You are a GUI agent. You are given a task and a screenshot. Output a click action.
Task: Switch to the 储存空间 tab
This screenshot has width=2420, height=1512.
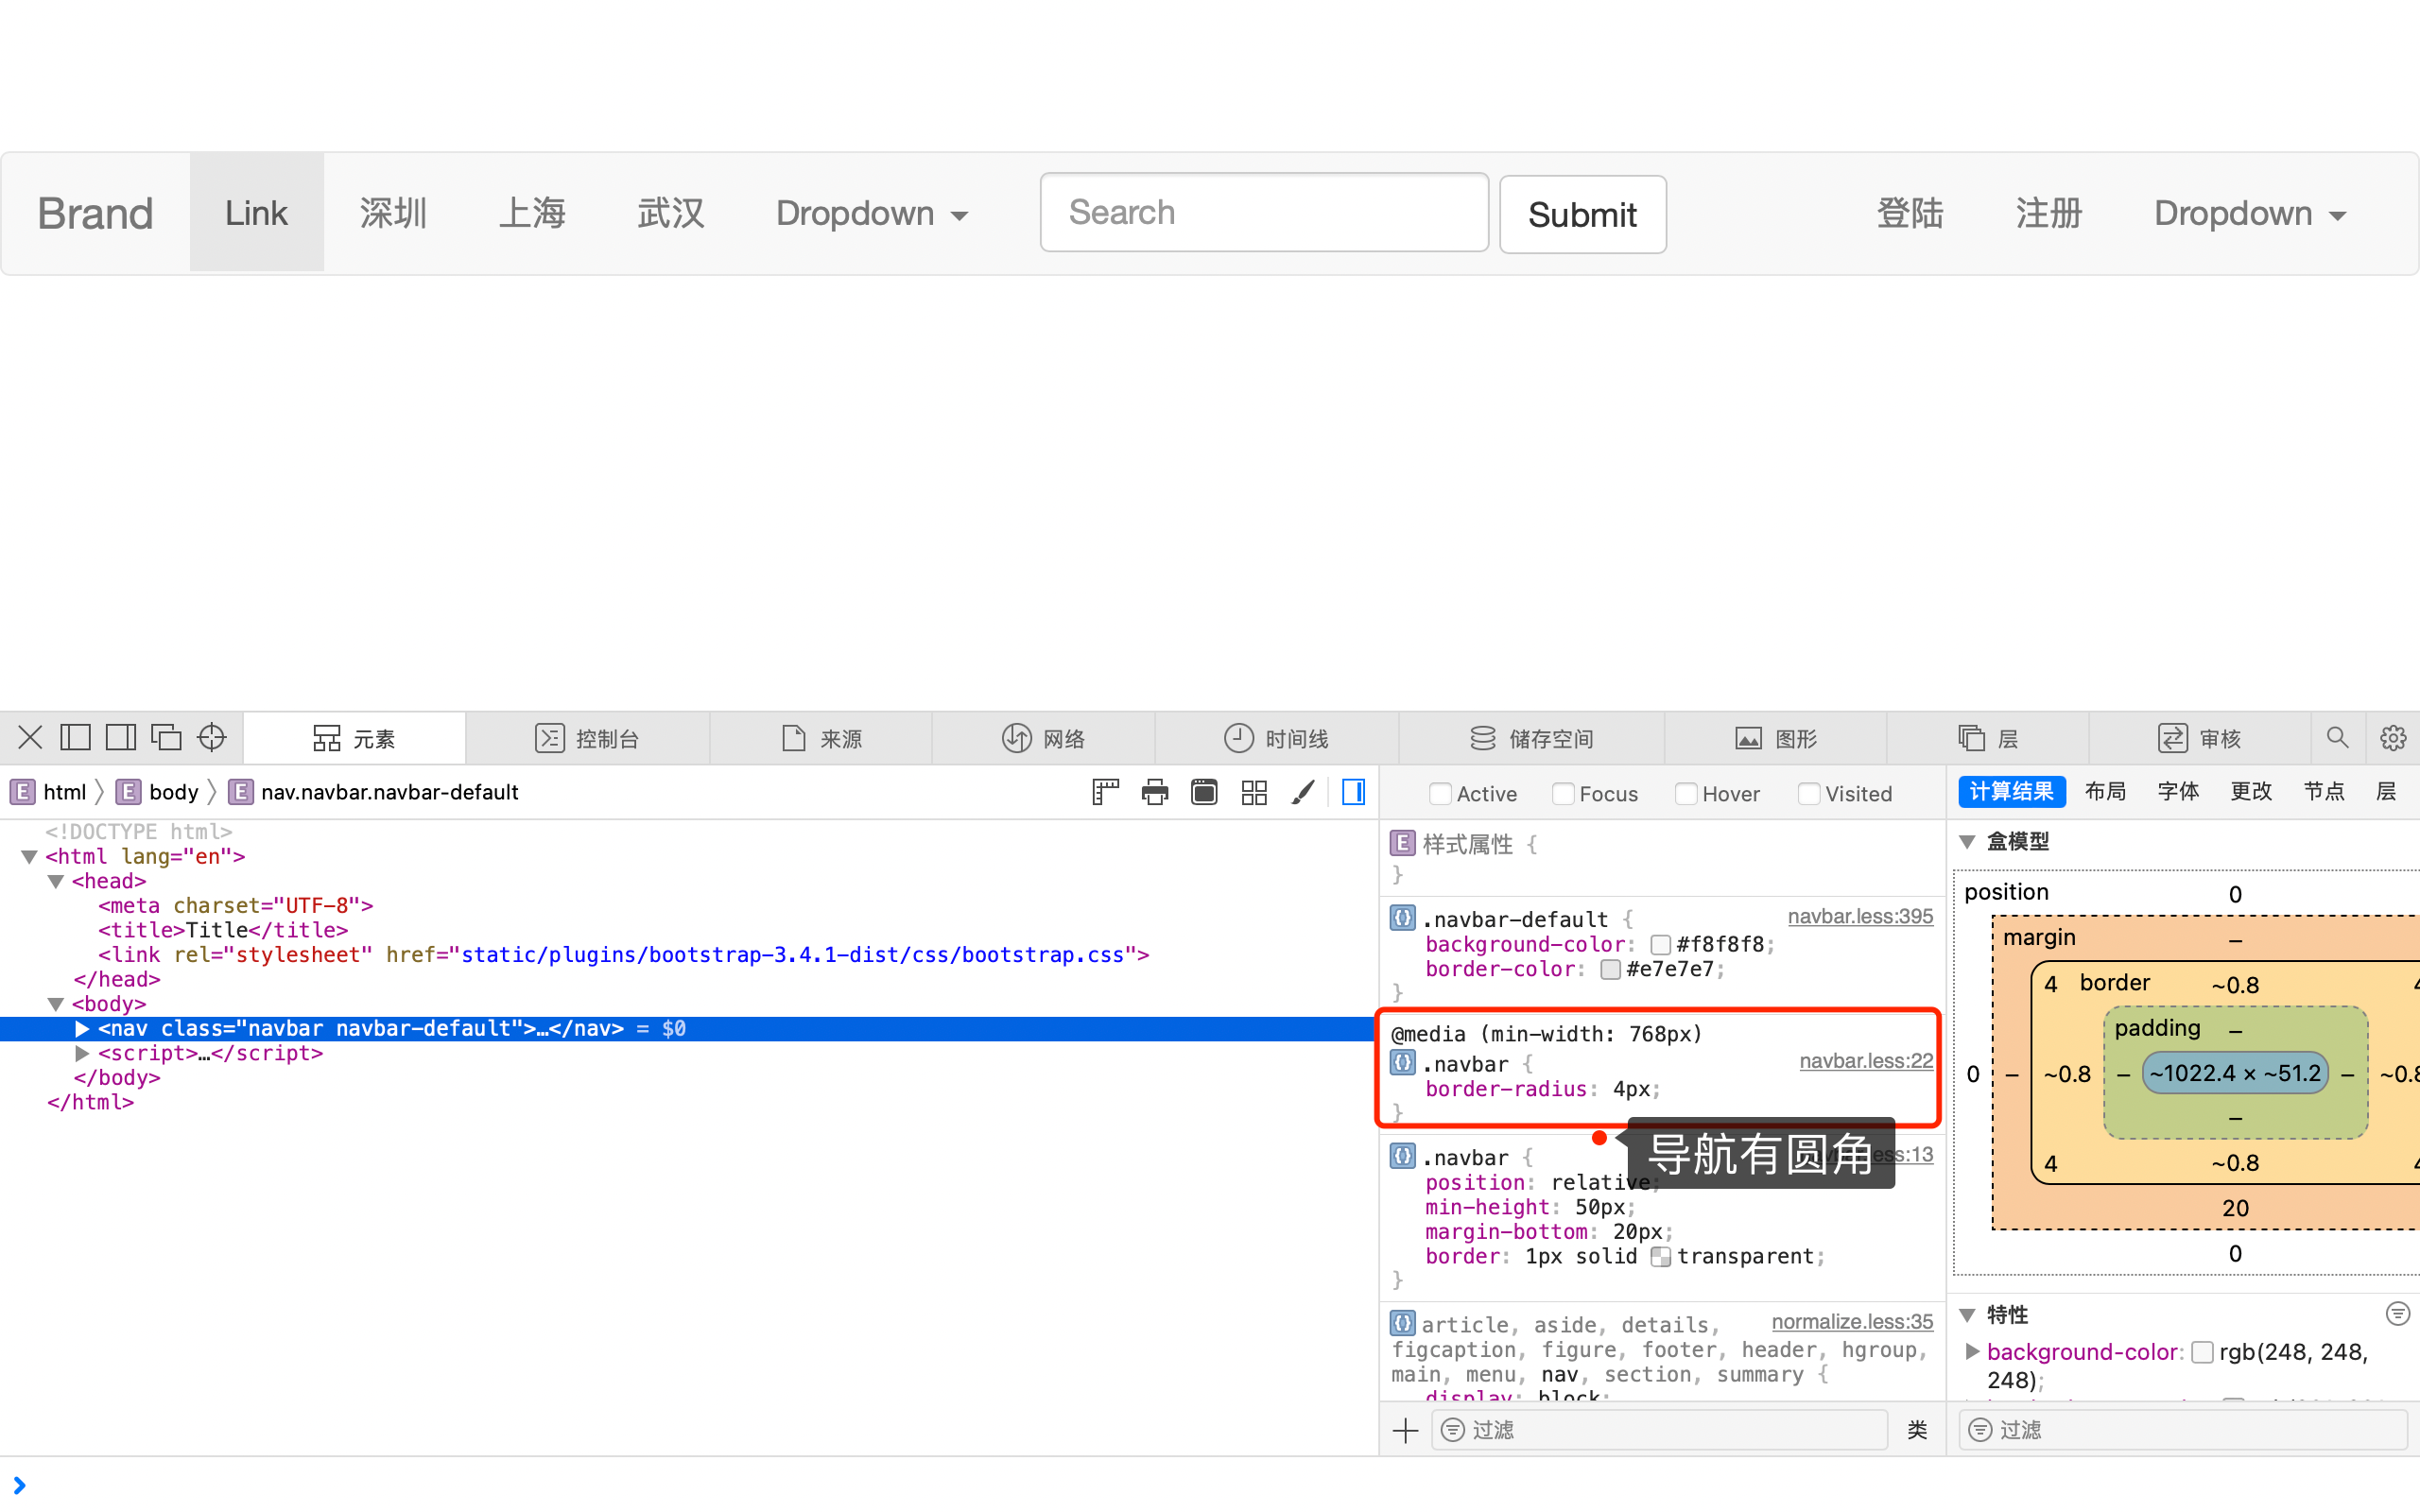click(x=1531, y=738)
